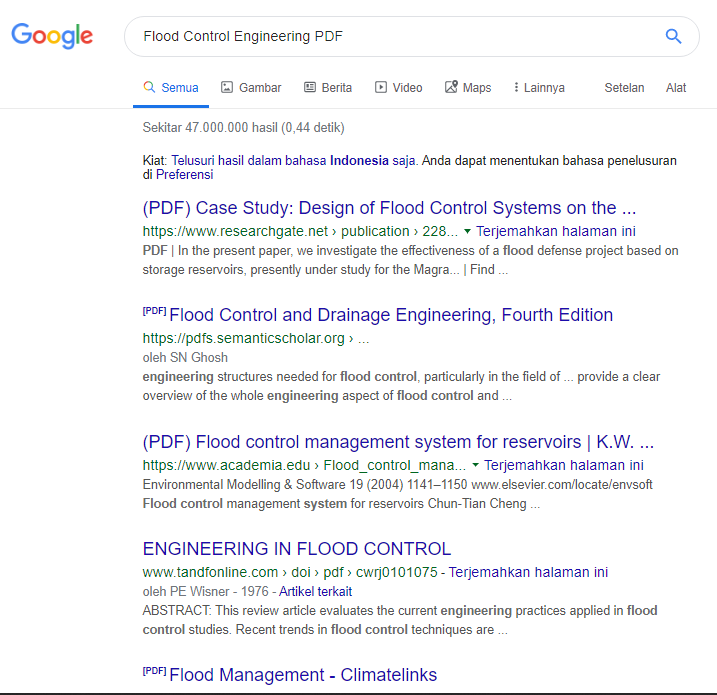Switch to the Maps tab
This screenshot has height=695, width=717.
(x=468, y=87)
